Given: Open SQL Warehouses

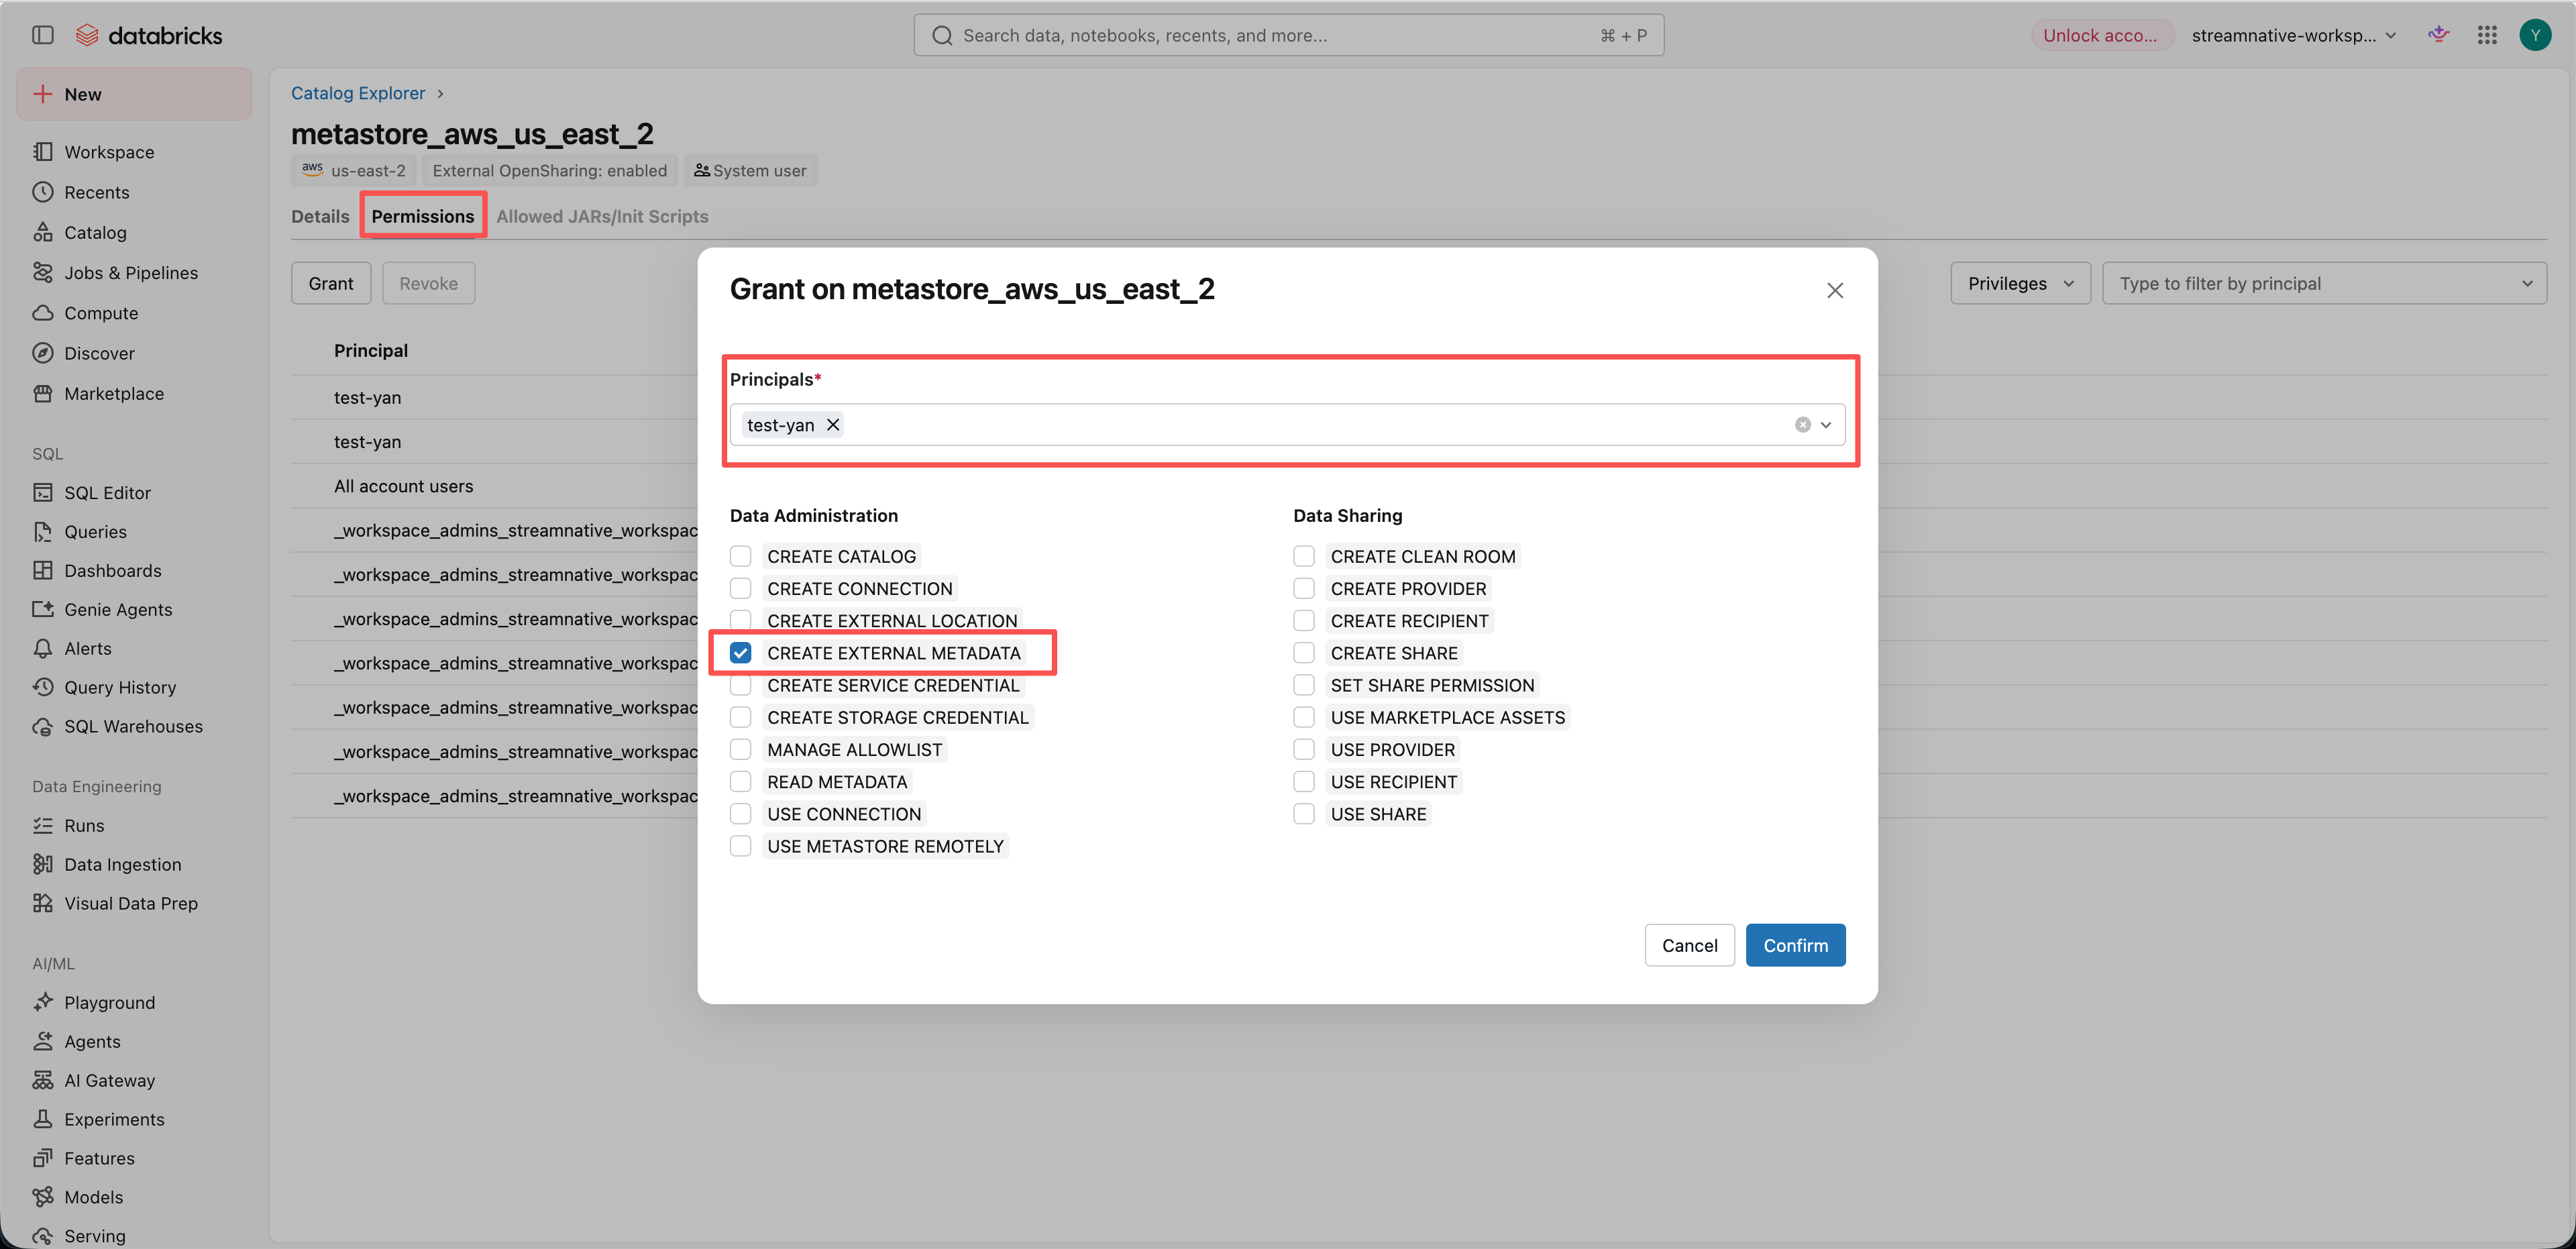Looking at the screenshot, I should [133, 726].
